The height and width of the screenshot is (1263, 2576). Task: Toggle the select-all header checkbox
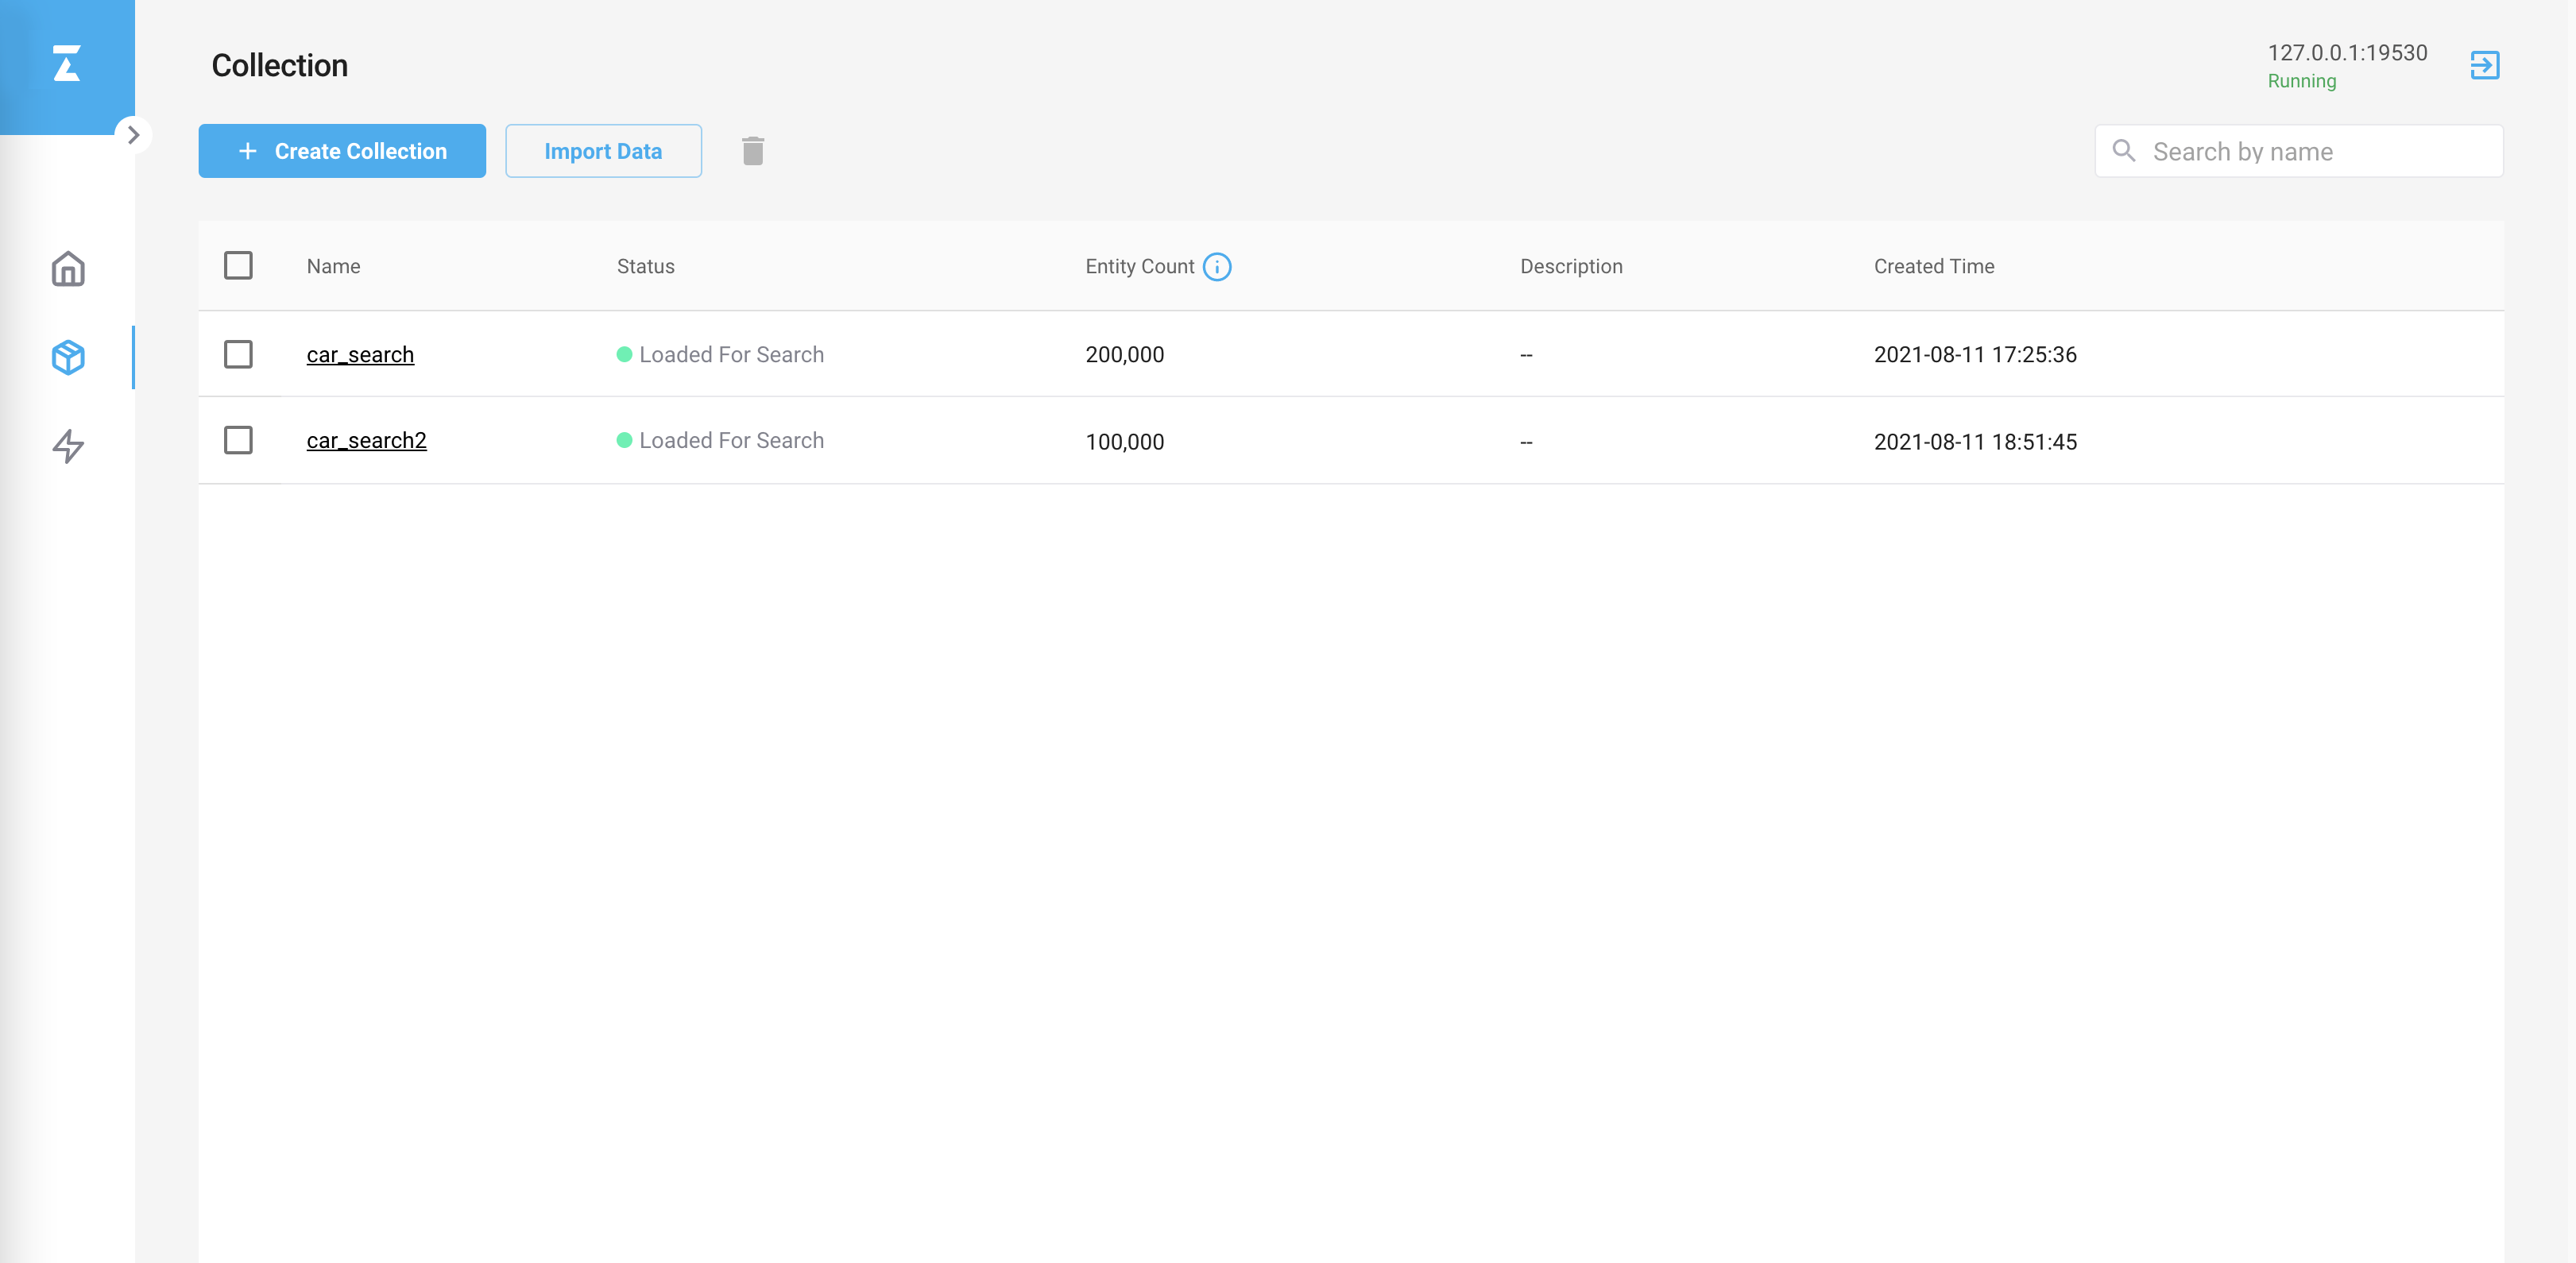[238, 265]
